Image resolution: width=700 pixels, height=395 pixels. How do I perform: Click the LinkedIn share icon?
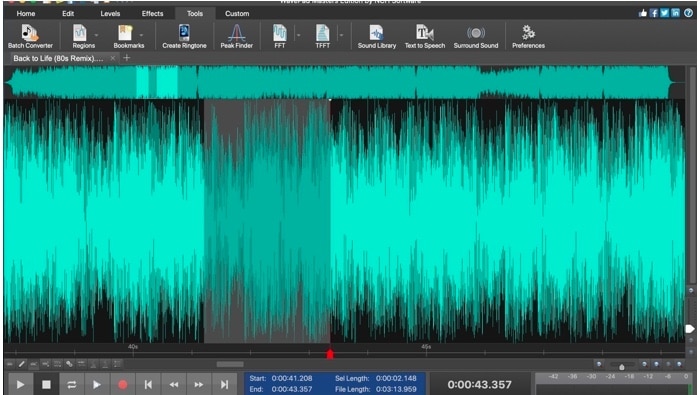click(x=675, y=13)
